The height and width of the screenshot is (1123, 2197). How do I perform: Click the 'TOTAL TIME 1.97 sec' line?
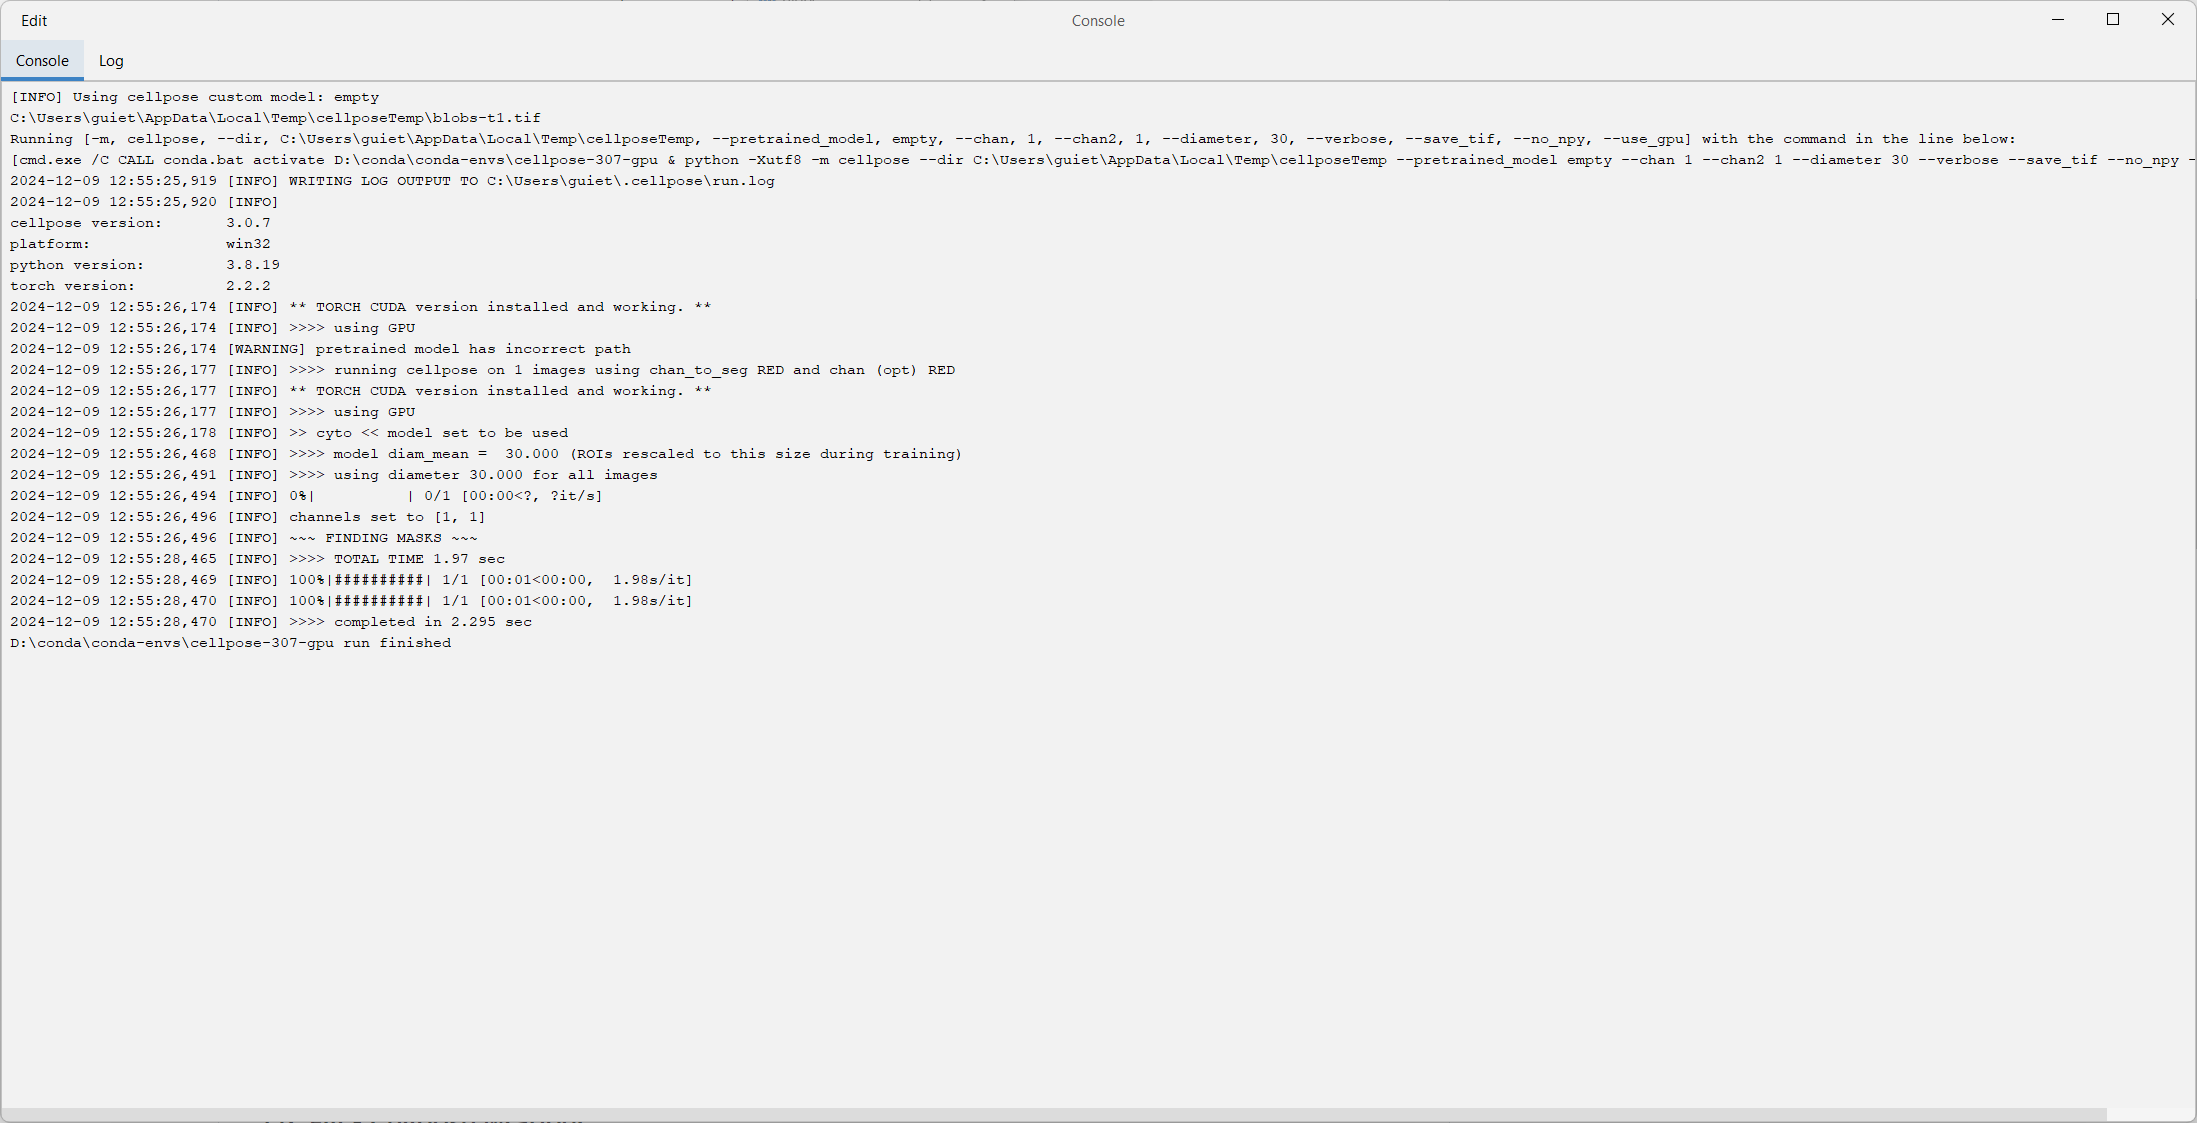(x=257, y=559)
